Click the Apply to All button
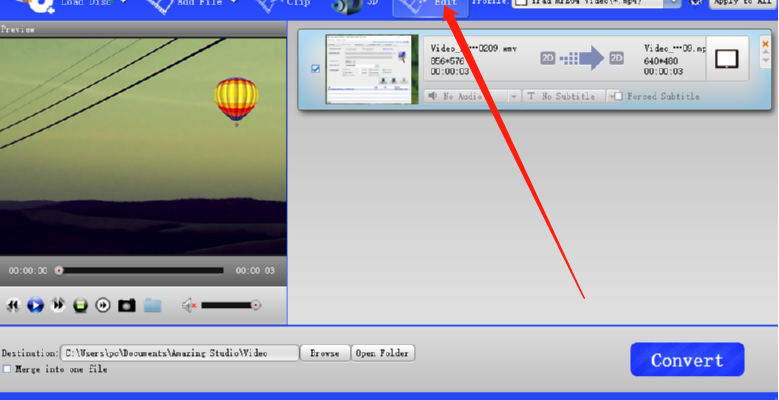 pos(743,4)
